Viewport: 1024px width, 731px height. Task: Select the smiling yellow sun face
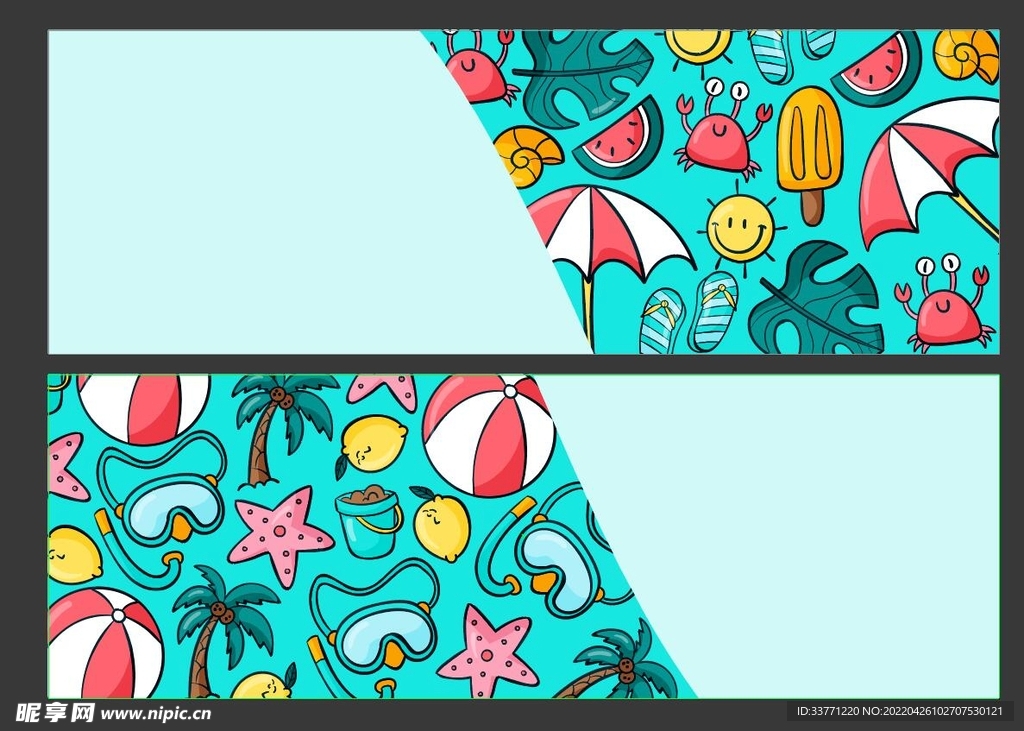tap(740, 228)
